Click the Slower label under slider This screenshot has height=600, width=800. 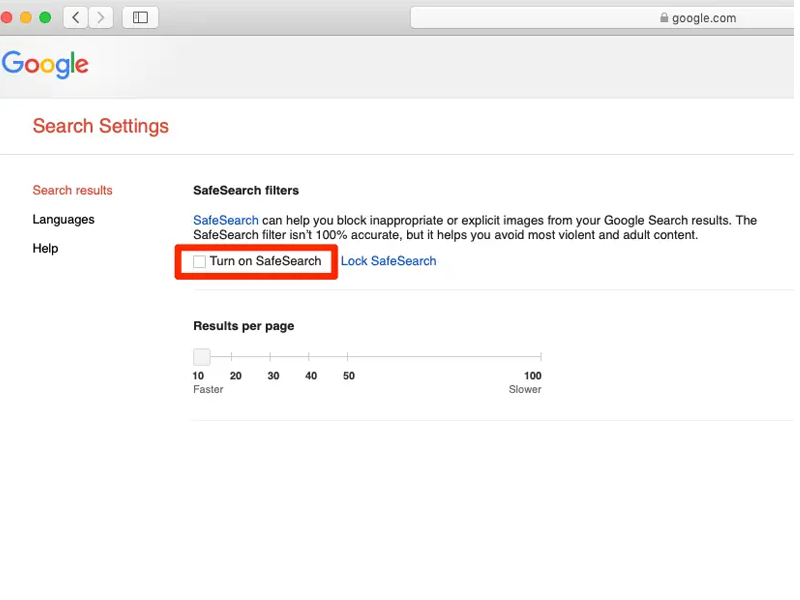[x=525, y=389]
